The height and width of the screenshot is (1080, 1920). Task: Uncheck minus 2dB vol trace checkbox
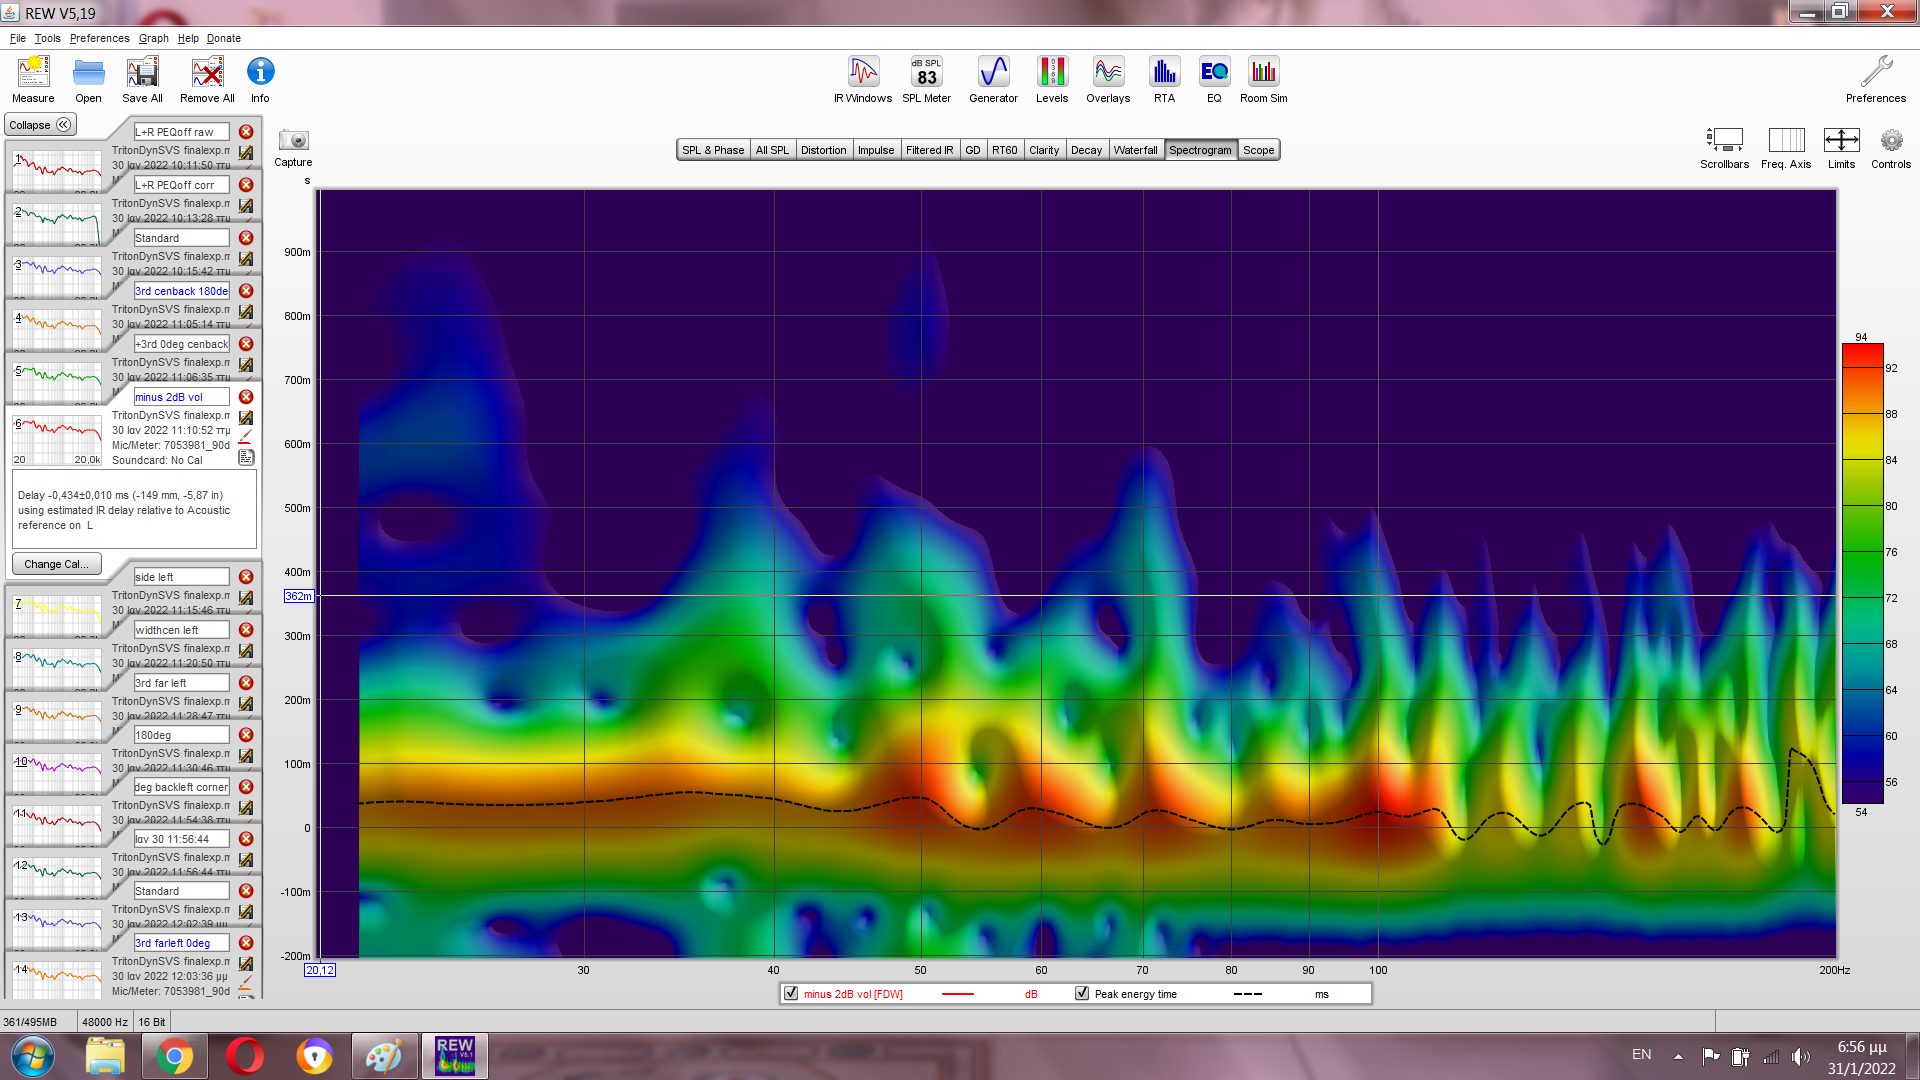791,993
